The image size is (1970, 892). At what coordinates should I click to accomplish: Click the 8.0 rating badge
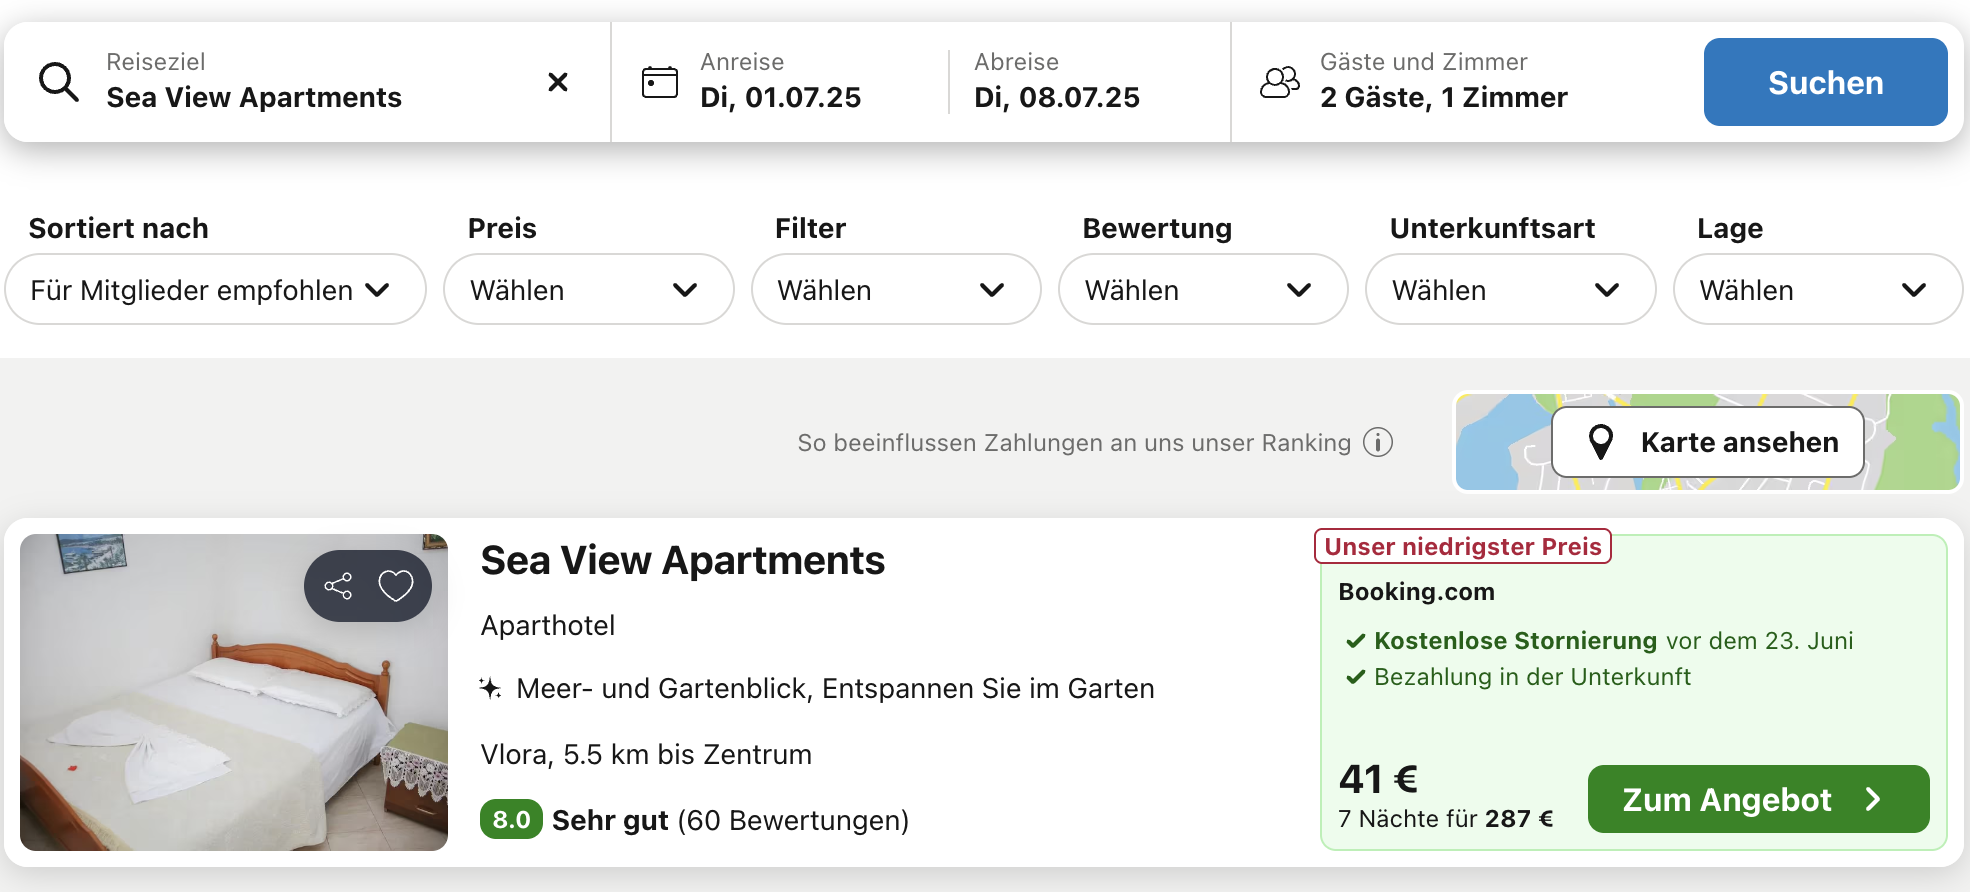tap(511, 819)
